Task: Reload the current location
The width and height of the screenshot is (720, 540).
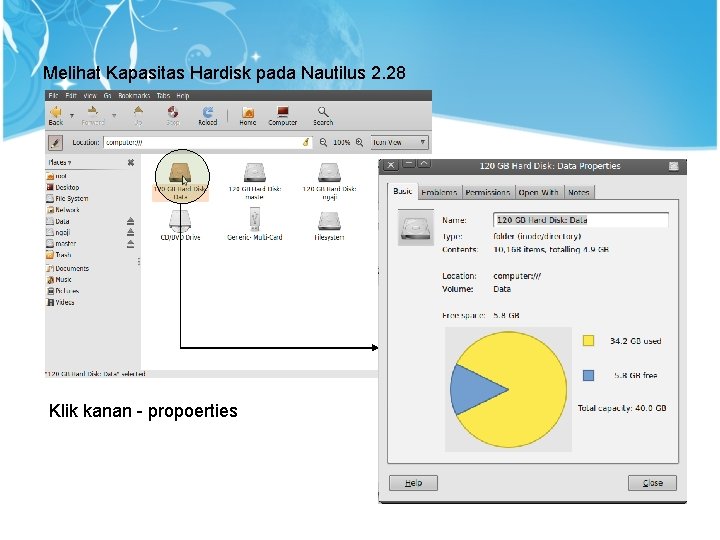Action: pyautogui.click(x=208, y=115)
